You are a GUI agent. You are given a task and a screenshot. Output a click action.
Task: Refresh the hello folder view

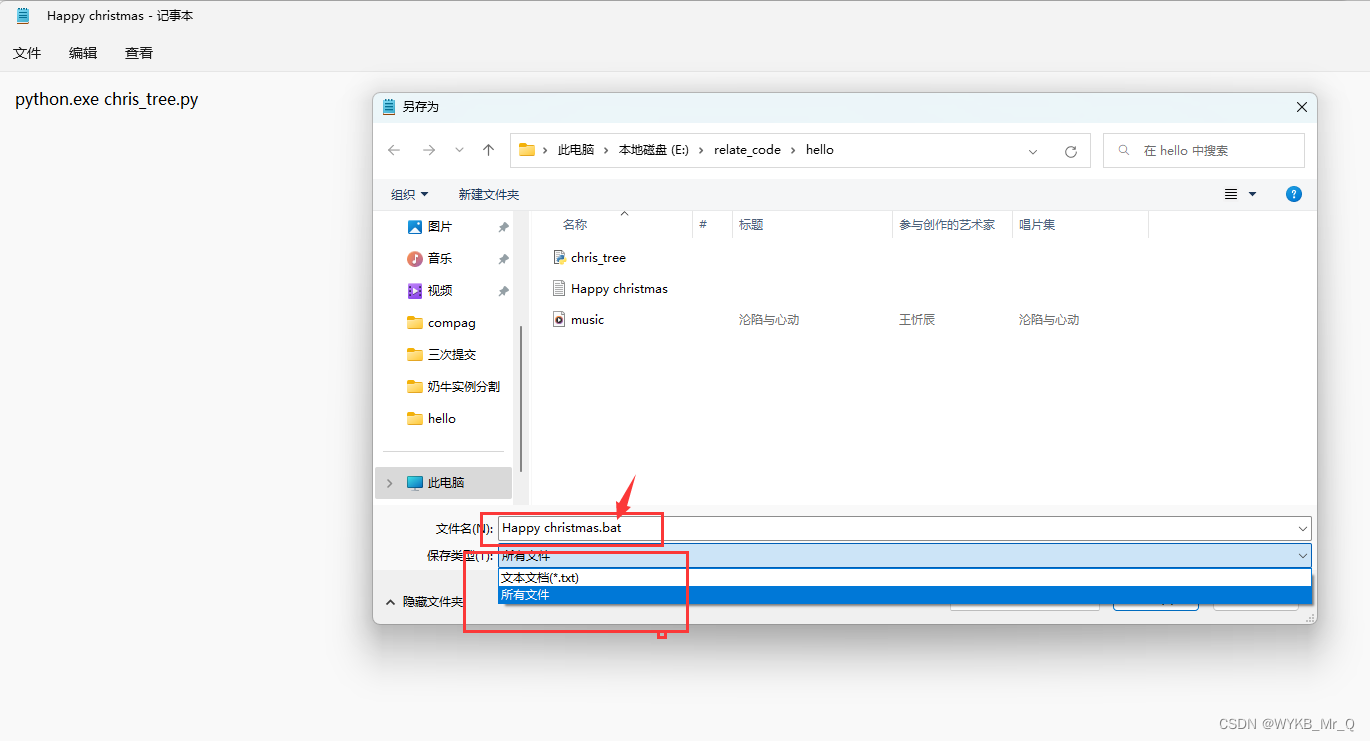[1071, 151]
